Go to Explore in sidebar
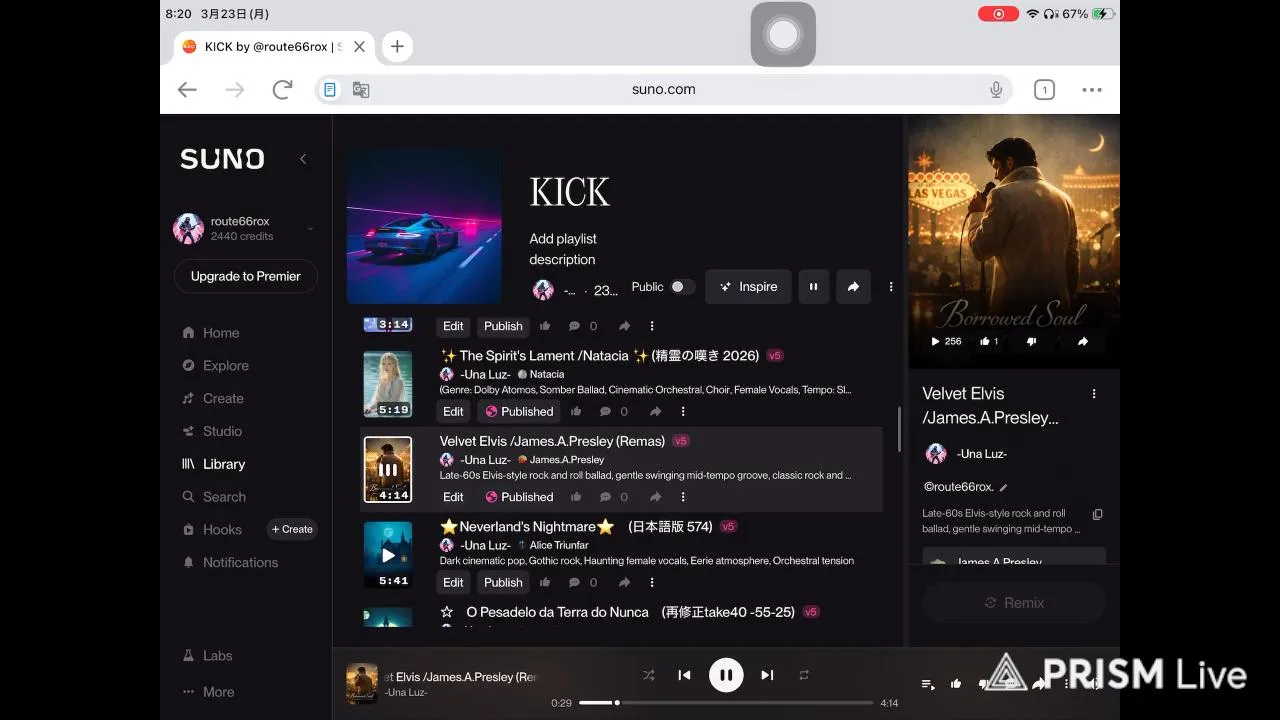The height and width of the screenshot is (720, 1280). (215, 366)
